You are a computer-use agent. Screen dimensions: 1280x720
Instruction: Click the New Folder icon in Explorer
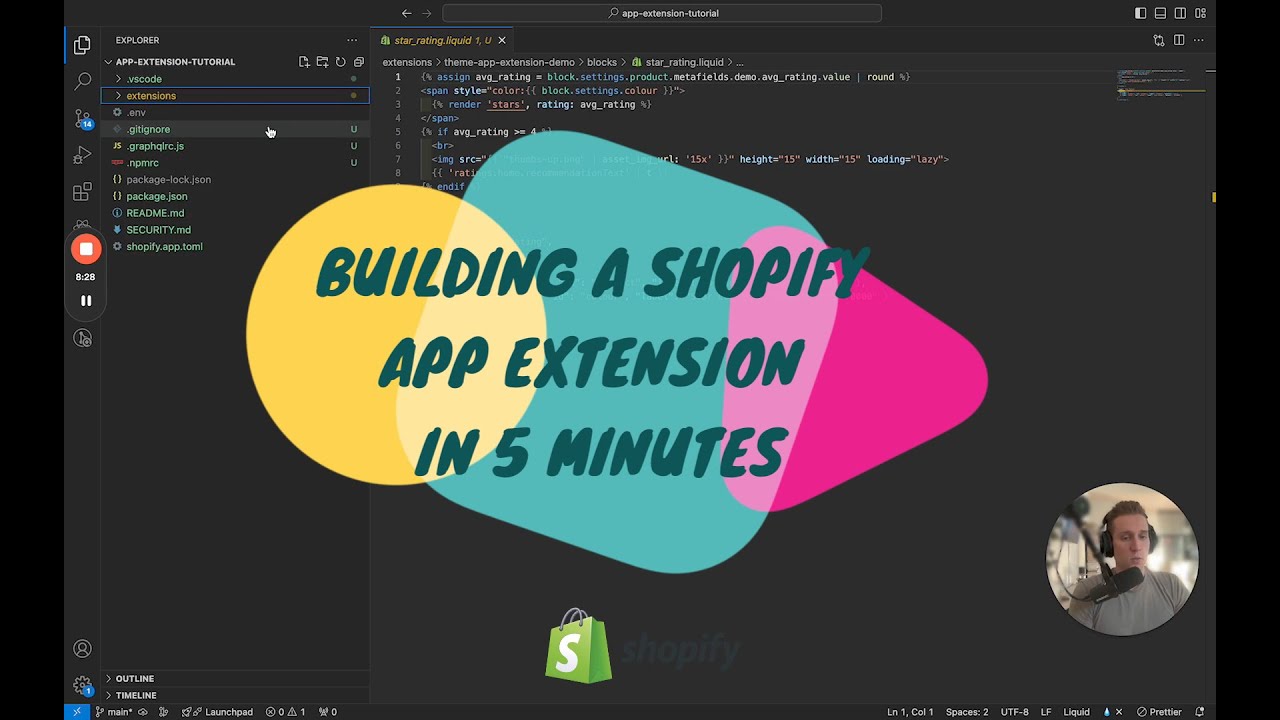[322, 62]
